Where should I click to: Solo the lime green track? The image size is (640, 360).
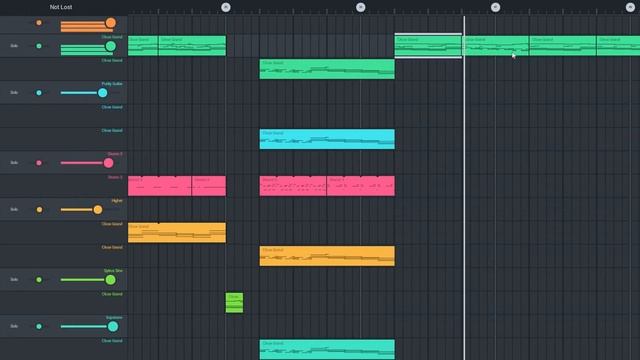point(14,280)
